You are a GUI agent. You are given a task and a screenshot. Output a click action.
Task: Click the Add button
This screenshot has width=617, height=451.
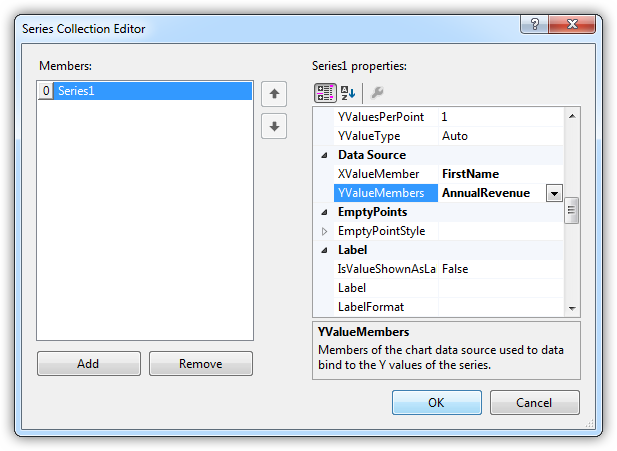click(88, 364)
